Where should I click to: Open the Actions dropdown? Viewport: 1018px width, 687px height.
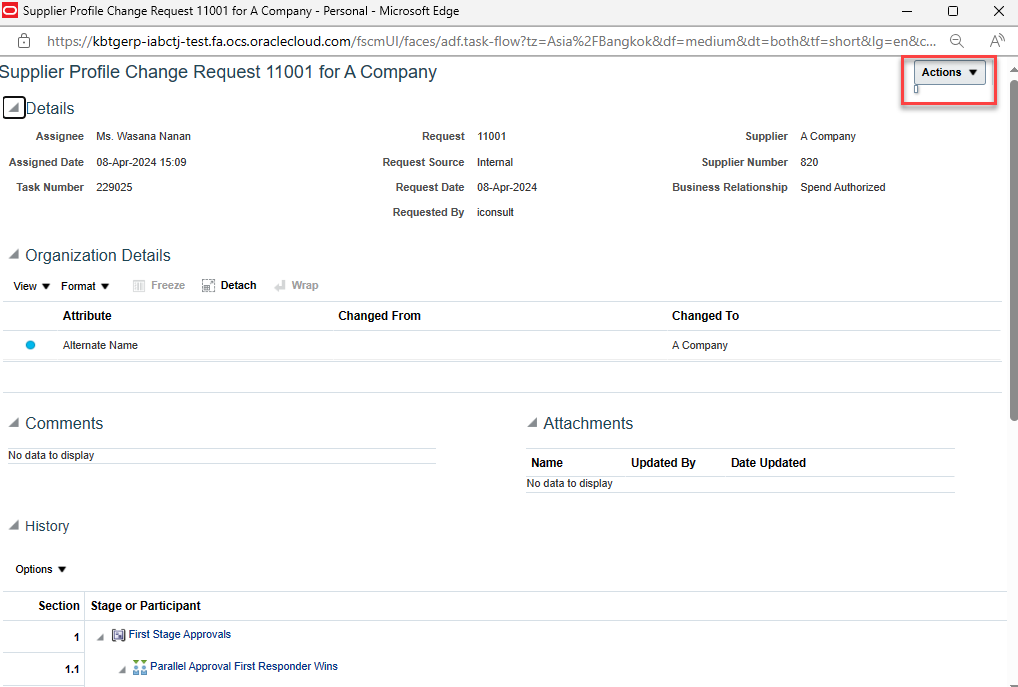tap(947, 72)
